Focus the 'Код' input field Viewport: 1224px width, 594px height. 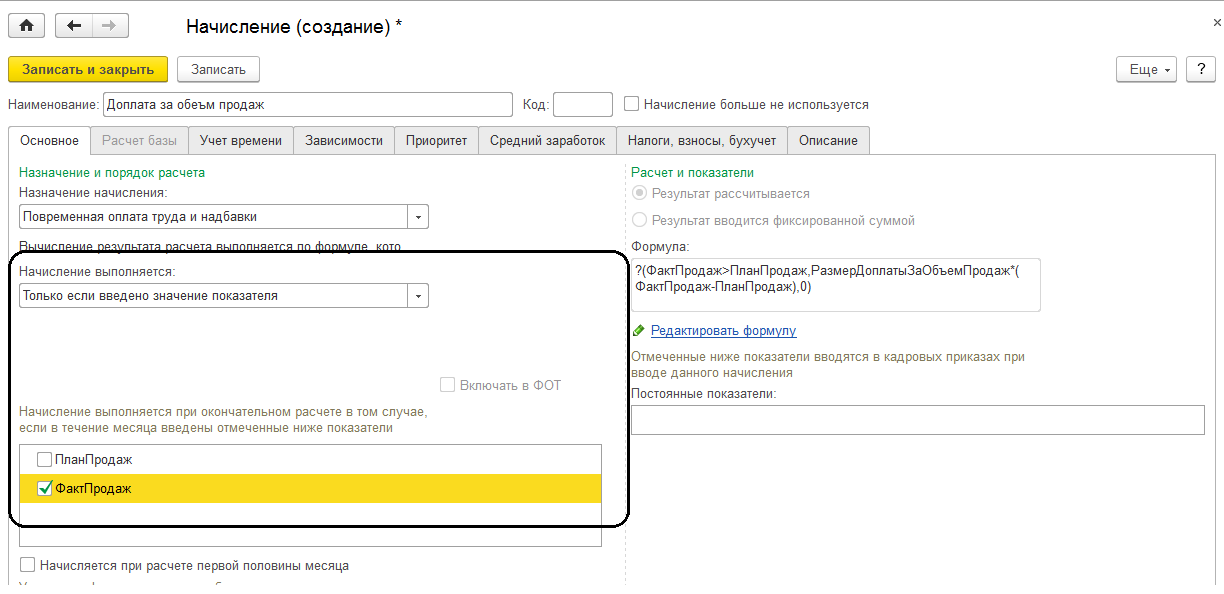(x=582, y=104)
